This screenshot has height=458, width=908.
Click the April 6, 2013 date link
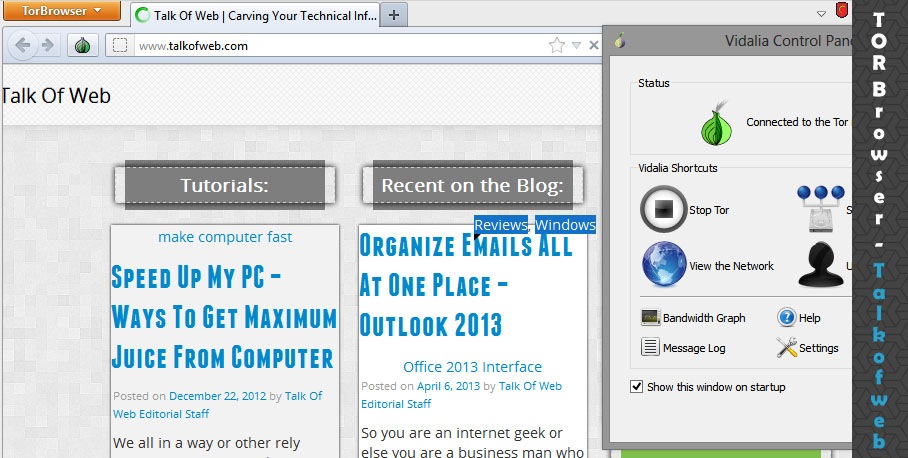coord(449,386)
